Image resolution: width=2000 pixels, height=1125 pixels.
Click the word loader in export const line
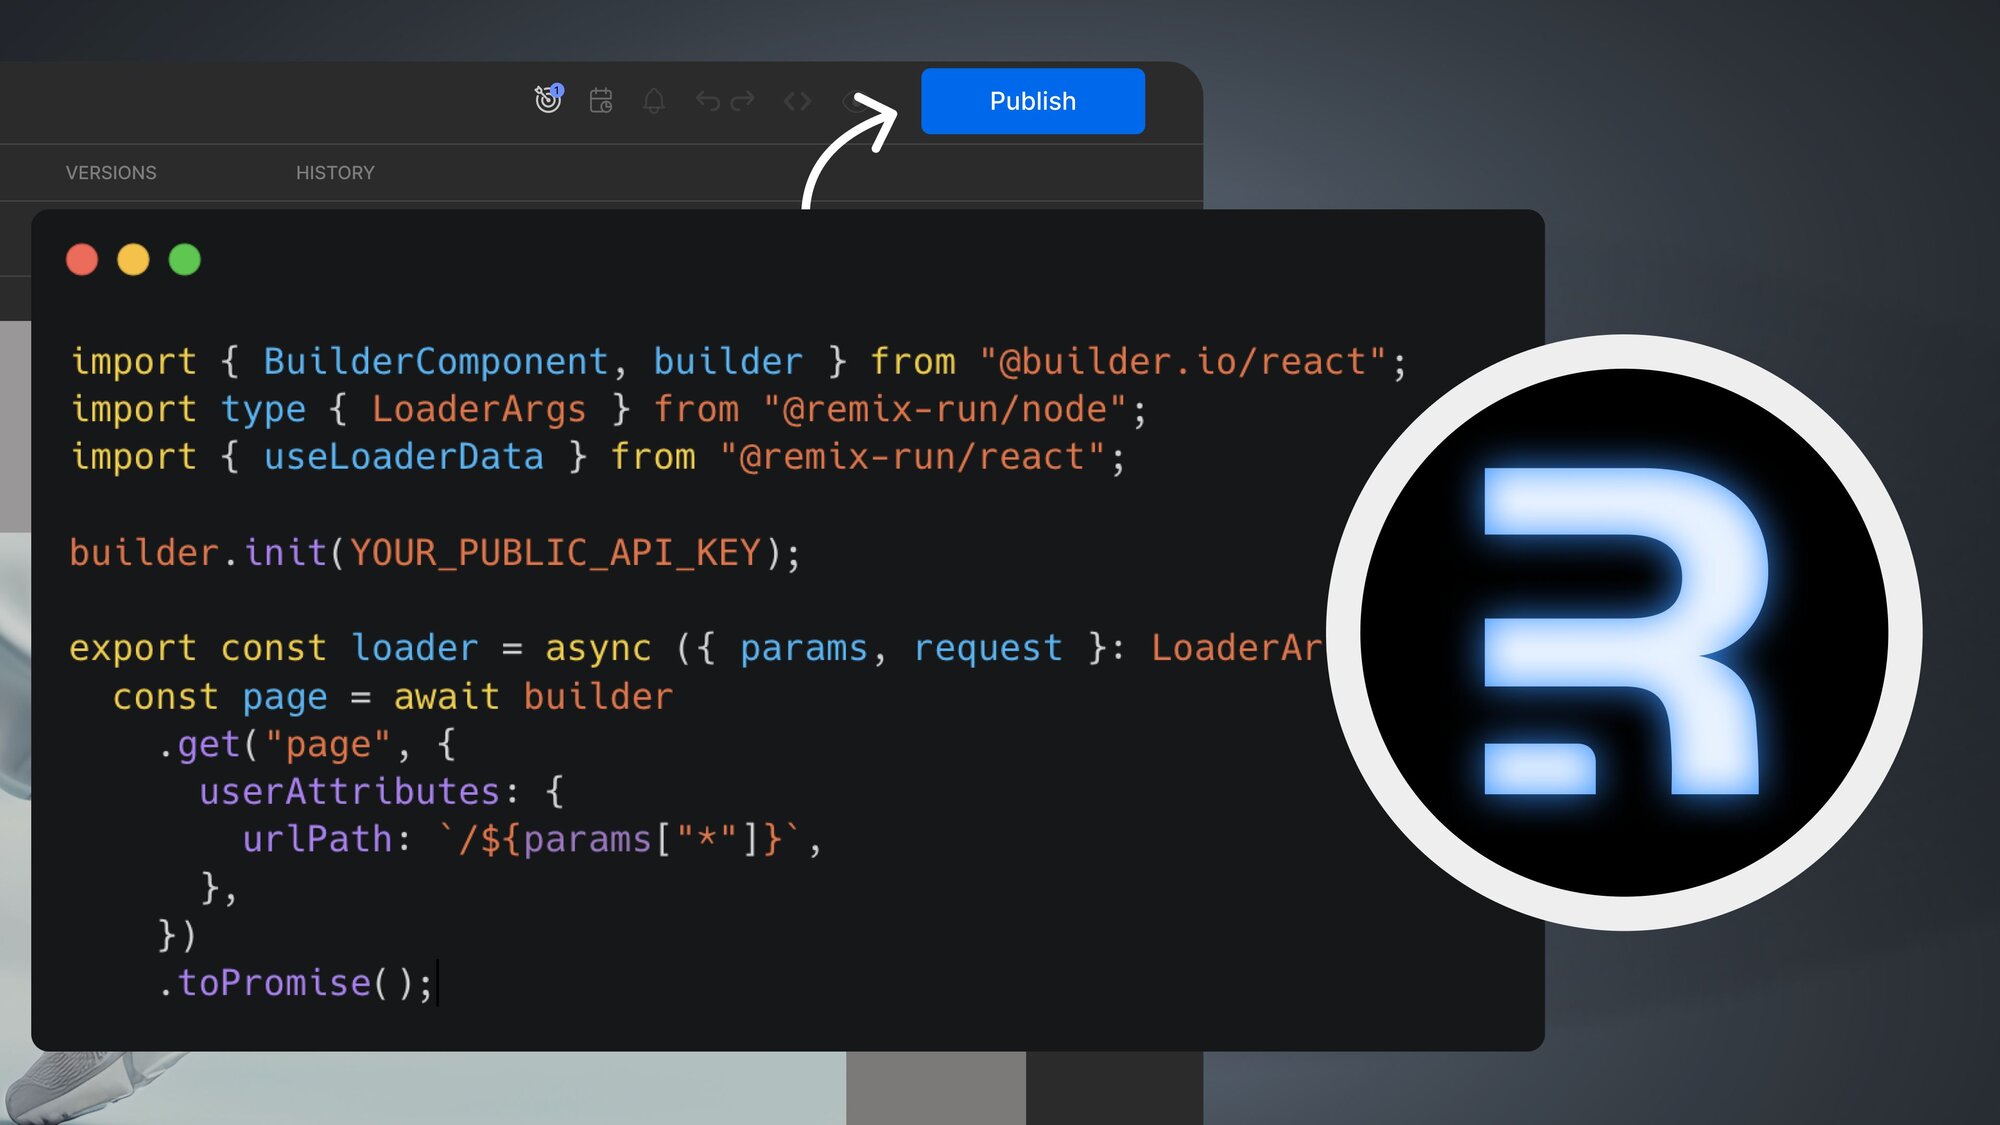tap(415, 648)
